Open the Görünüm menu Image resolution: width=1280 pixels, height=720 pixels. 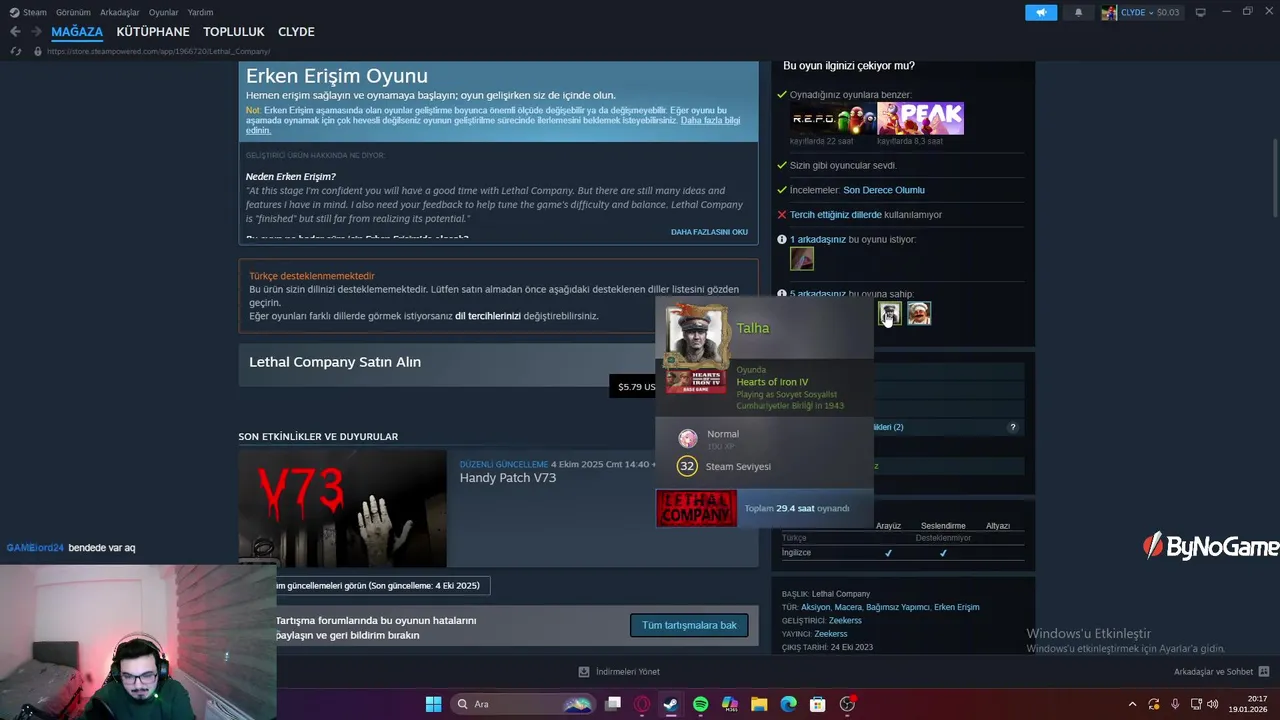73,12
